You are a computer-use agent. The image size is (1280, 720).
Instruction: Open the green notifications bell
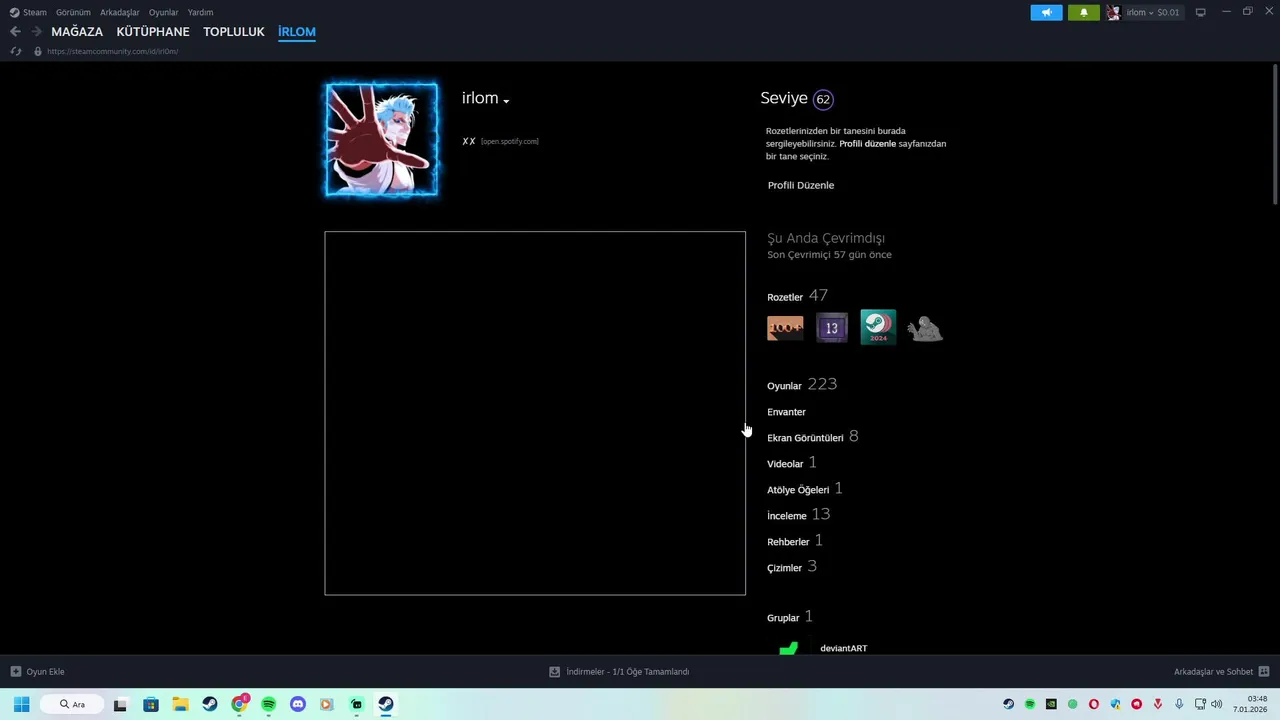click(x=1083, y=12)
